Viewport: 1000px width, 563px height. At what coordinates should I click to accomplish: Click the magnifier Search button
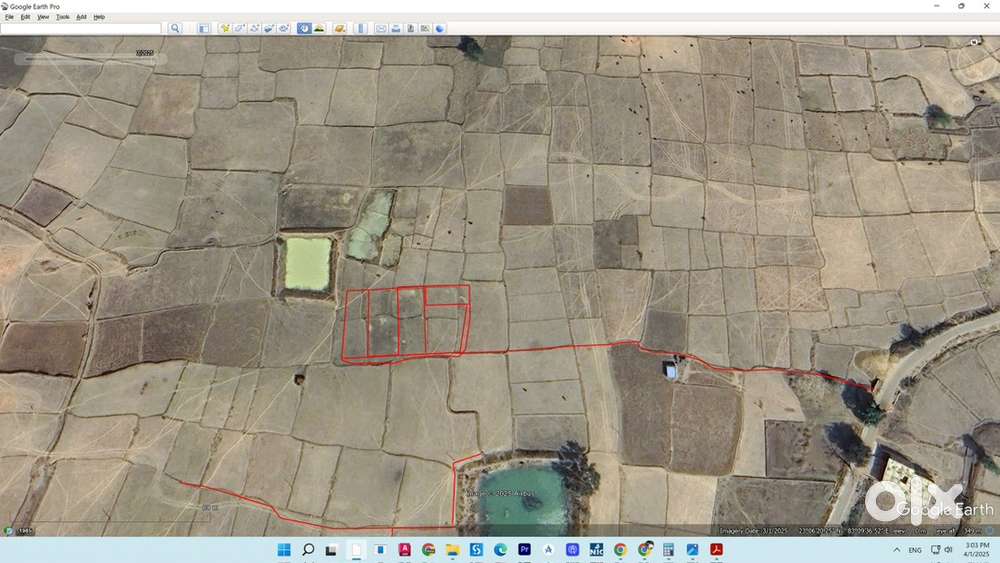[x=175, y=29]
